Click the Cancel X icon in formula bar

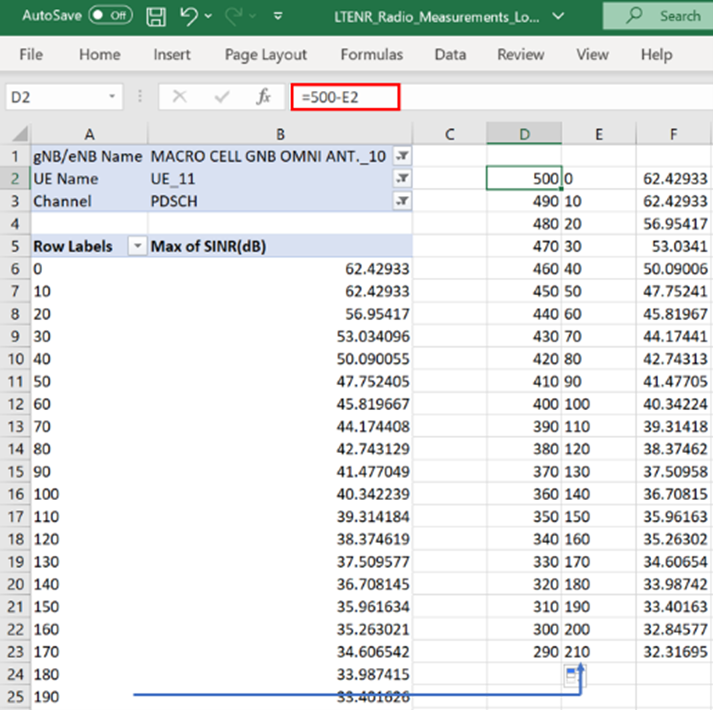(180, 97)
